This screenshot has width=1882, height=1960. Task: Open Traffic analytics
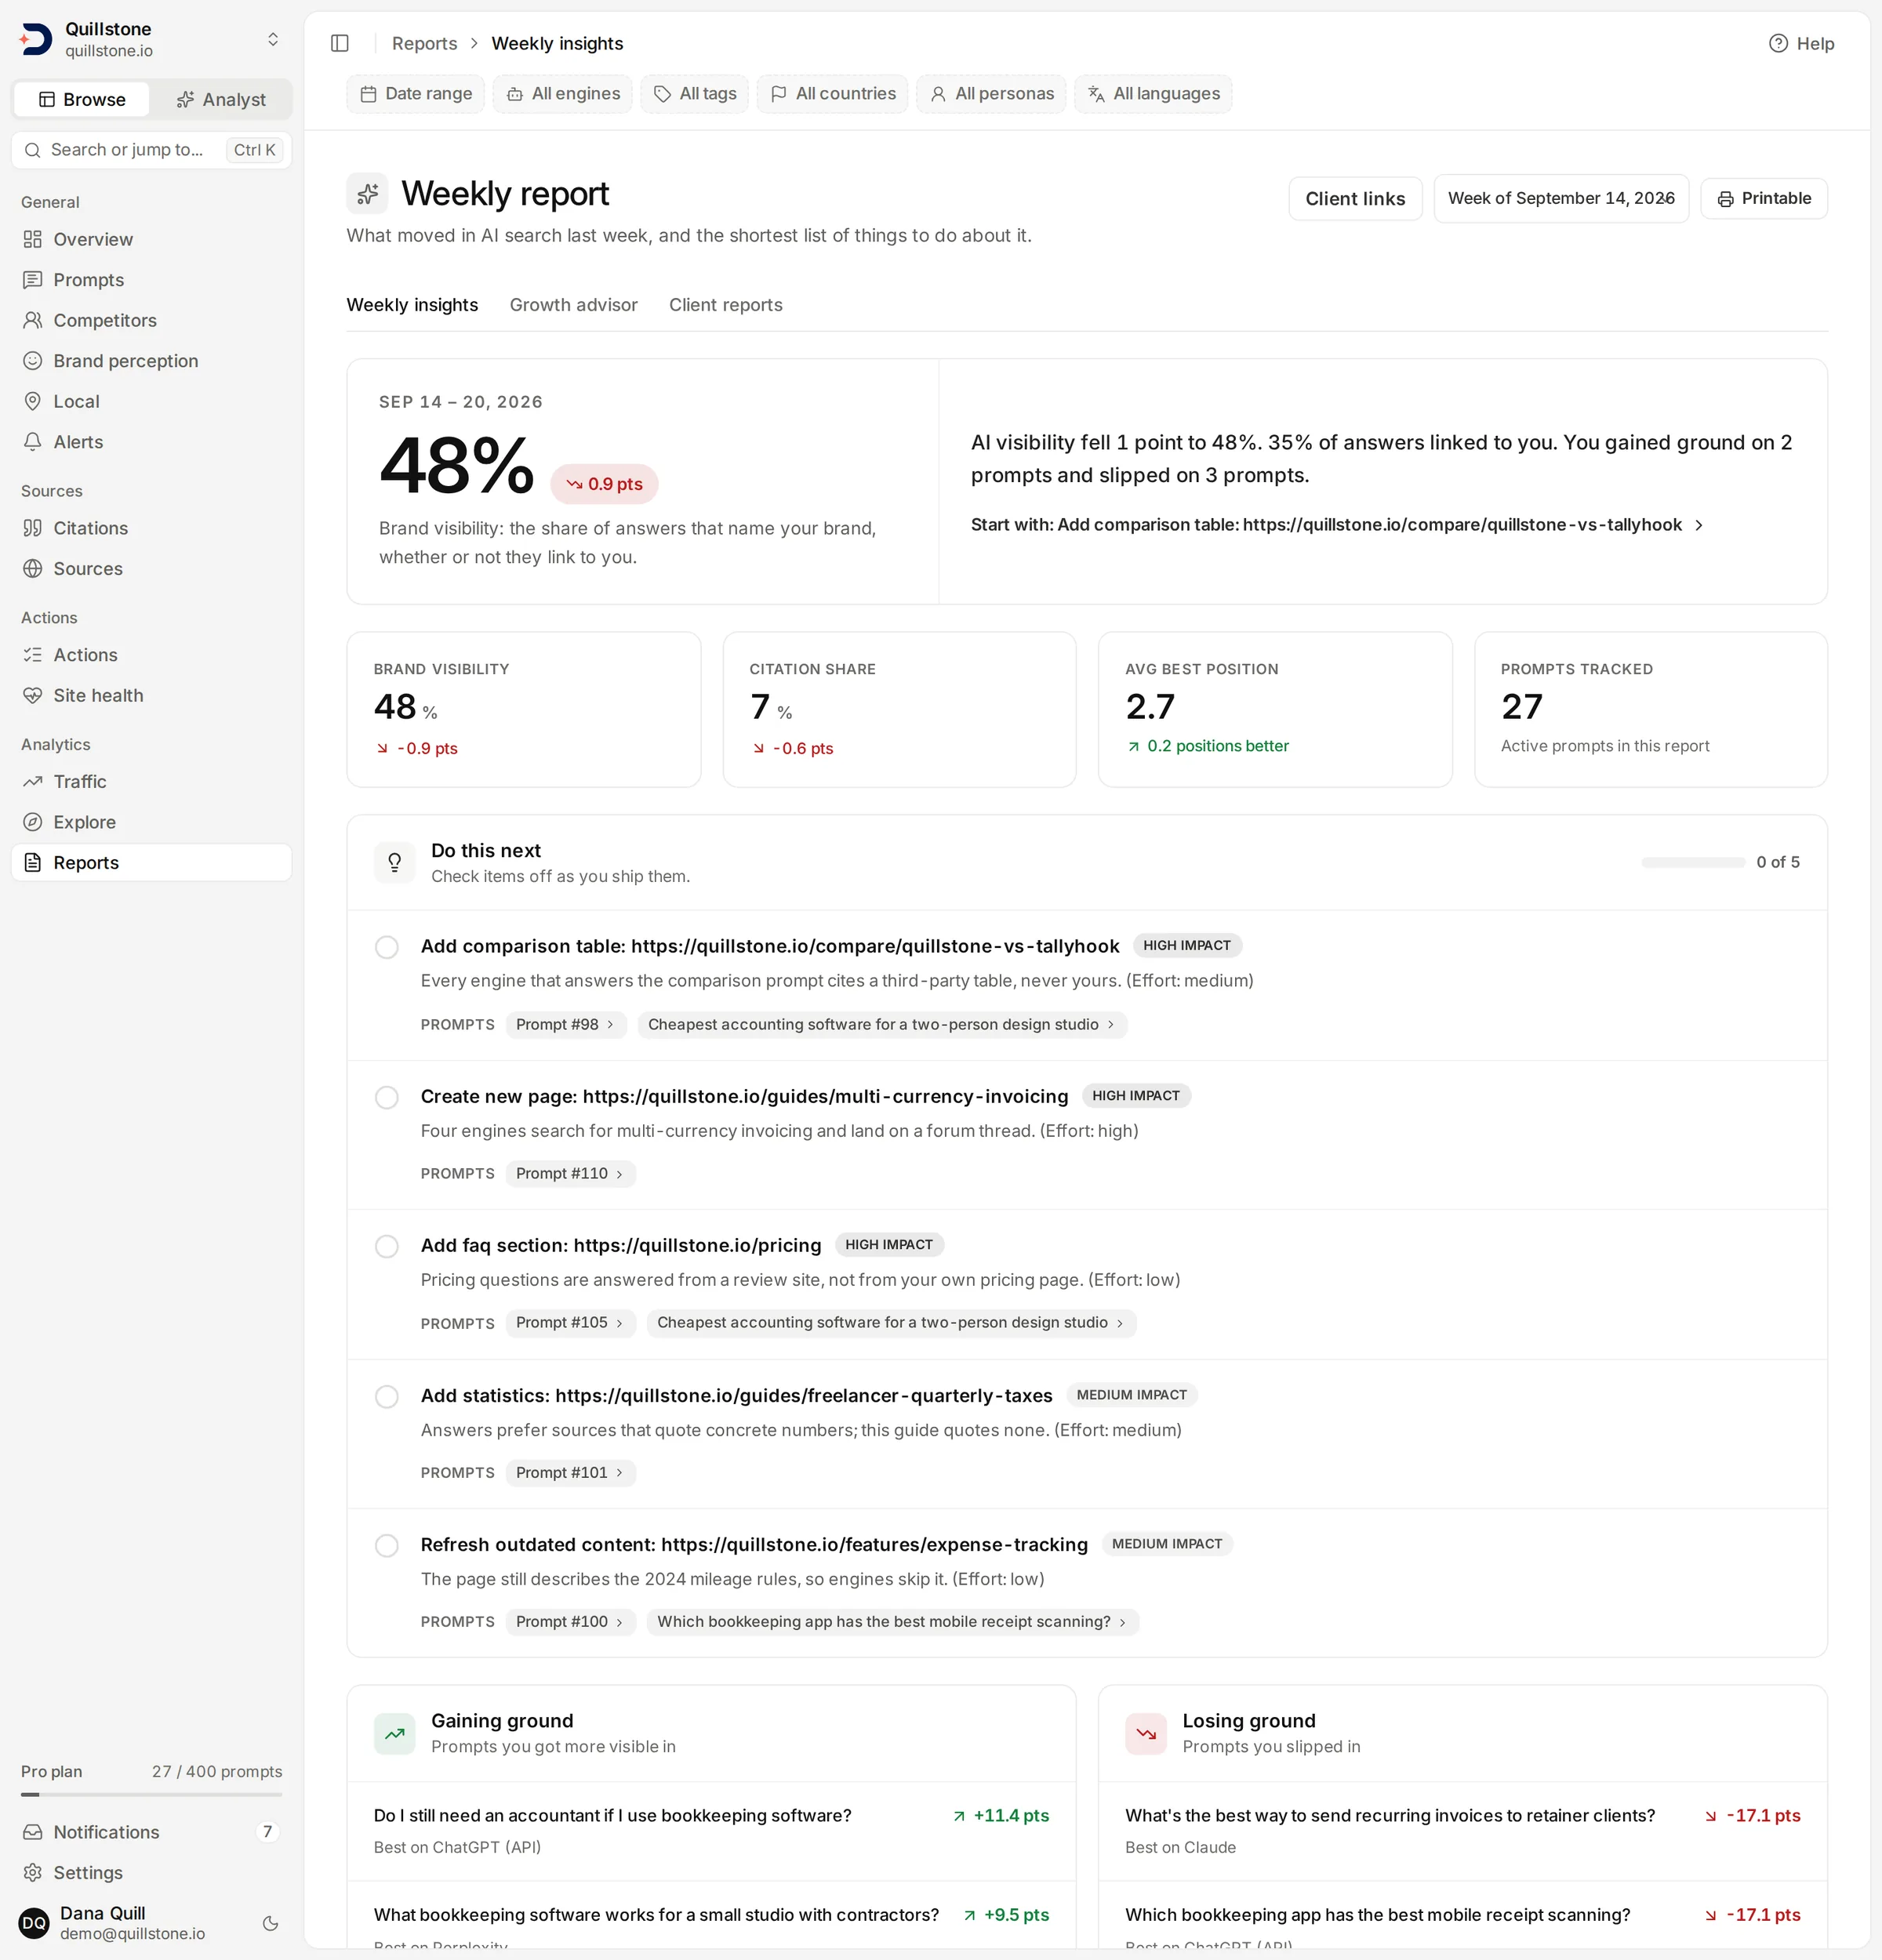tap(152, 782)
